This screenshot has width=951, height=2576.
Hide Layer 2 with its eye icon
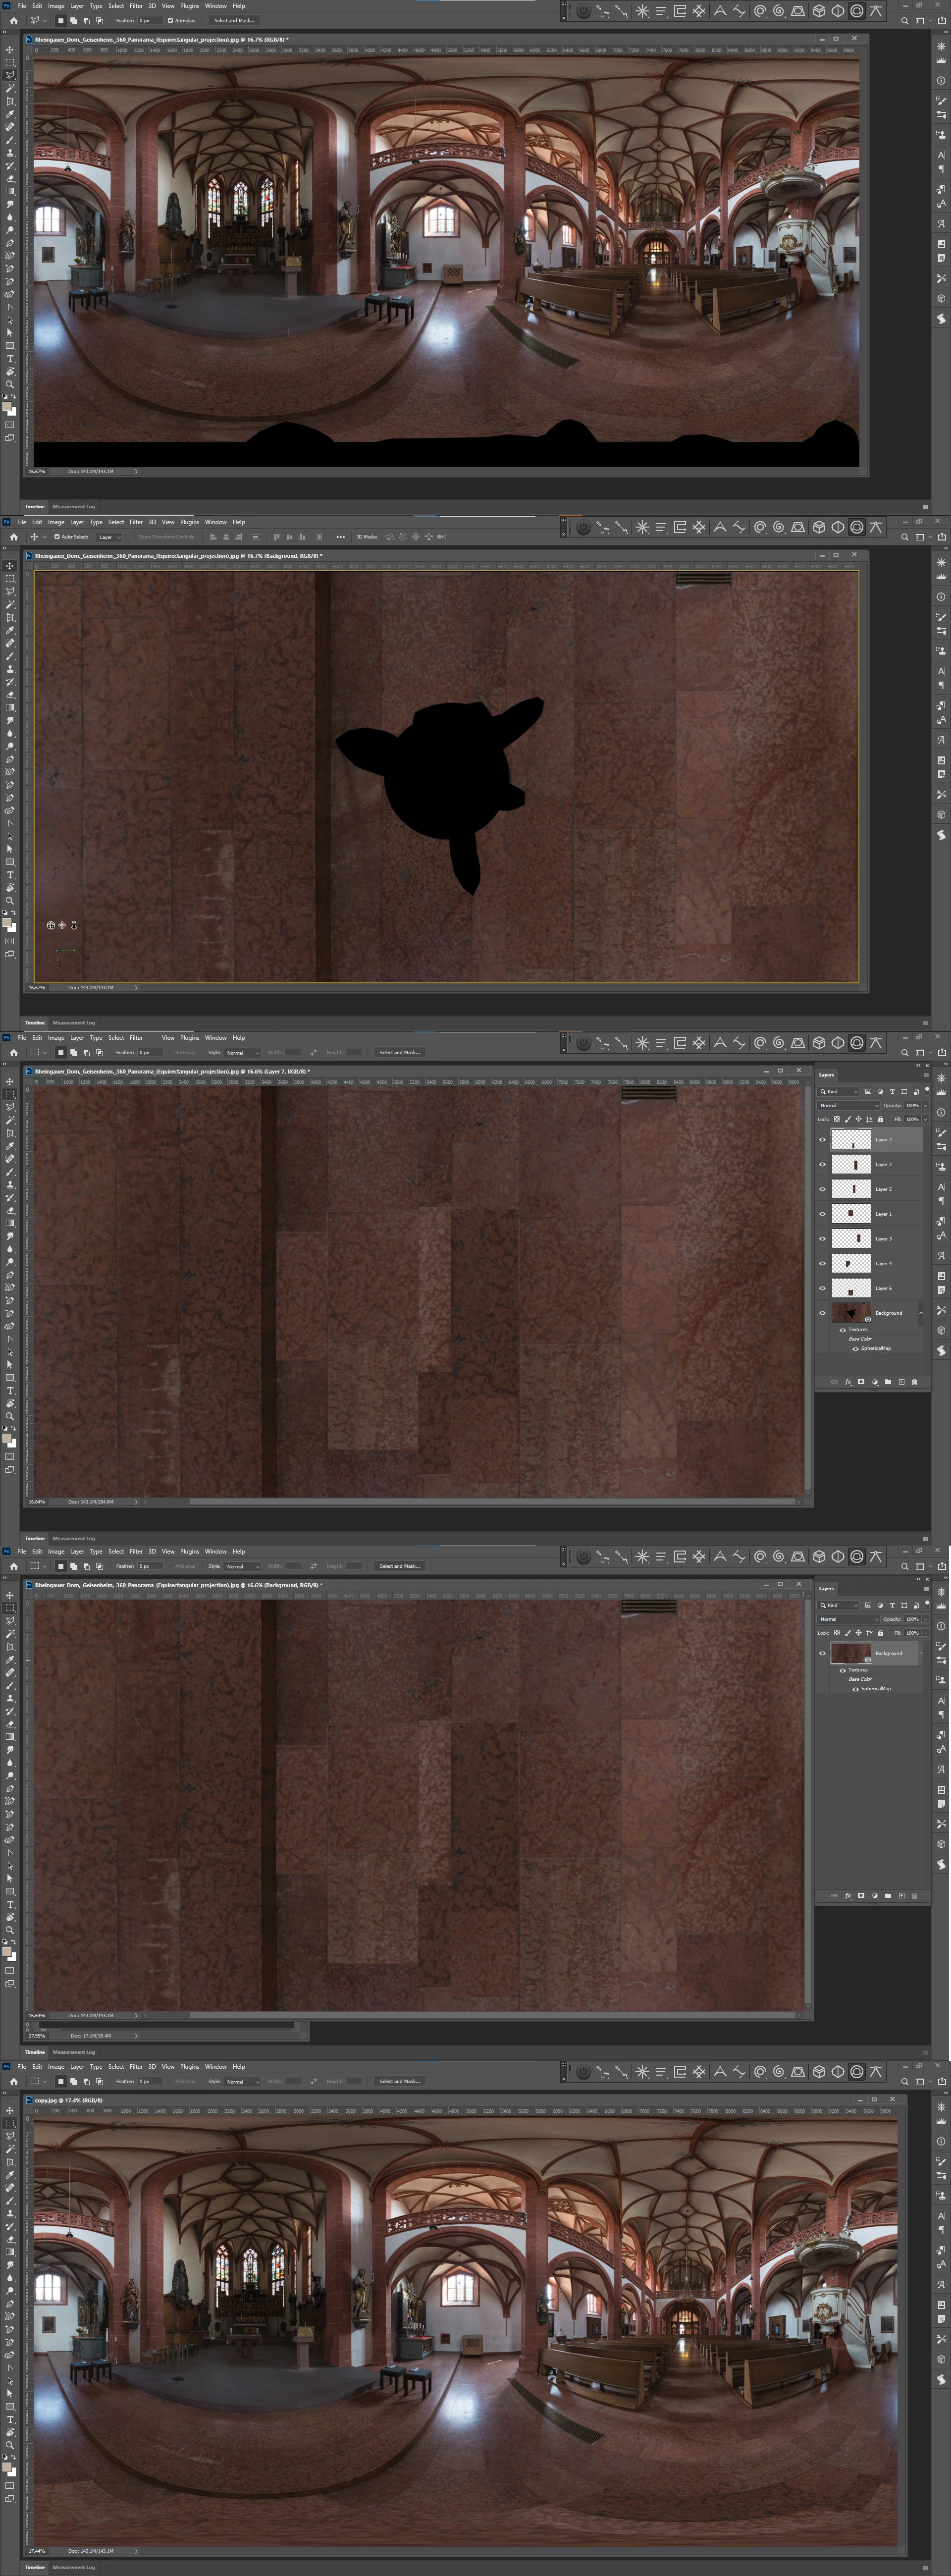[x=822, y=1164]
